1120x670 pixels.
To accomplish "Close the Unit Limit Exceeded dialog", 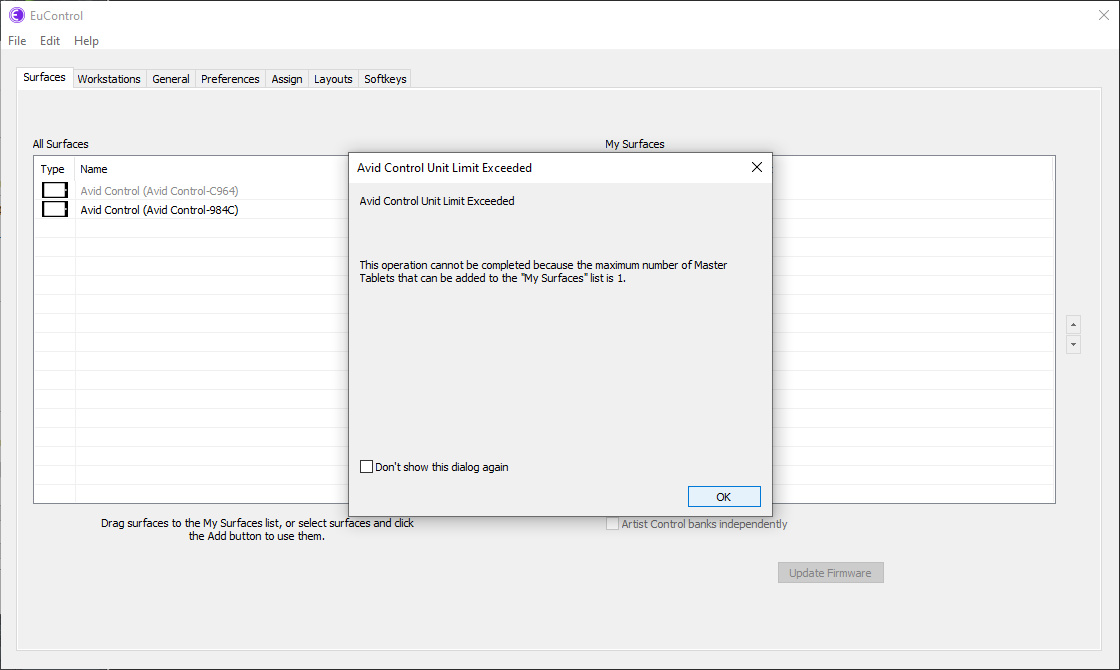I will (757, 168).
